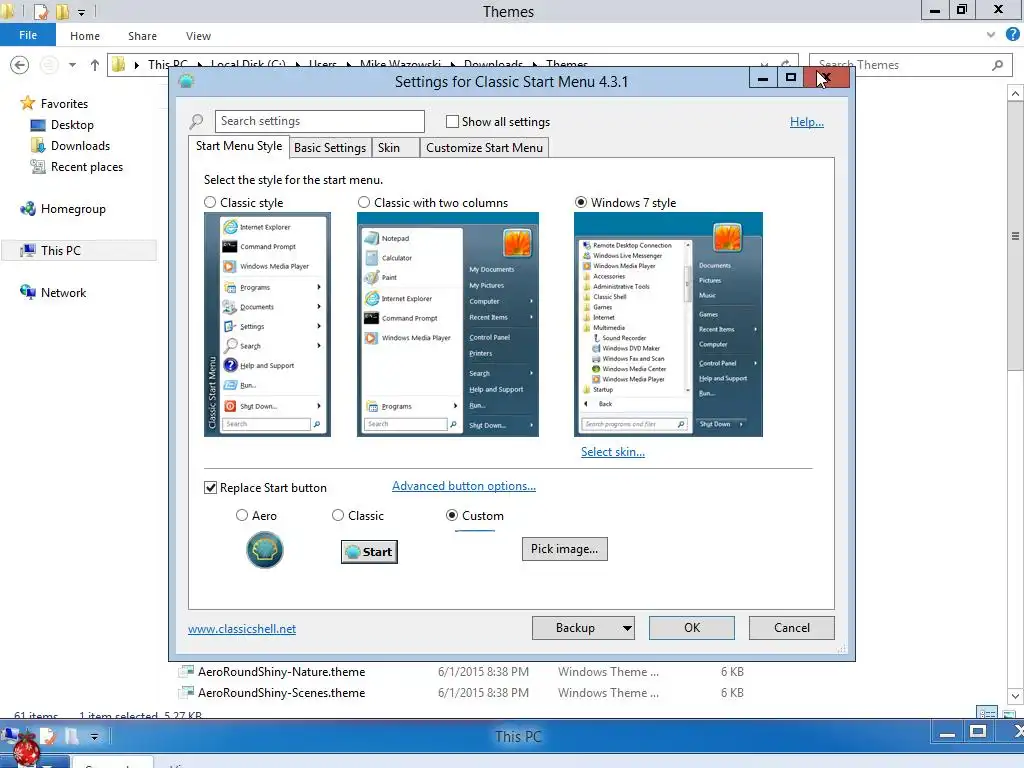This screenshot has width=1024, height=768.
Task: Open the Start Menu Style tab
Action: point(239,146)
